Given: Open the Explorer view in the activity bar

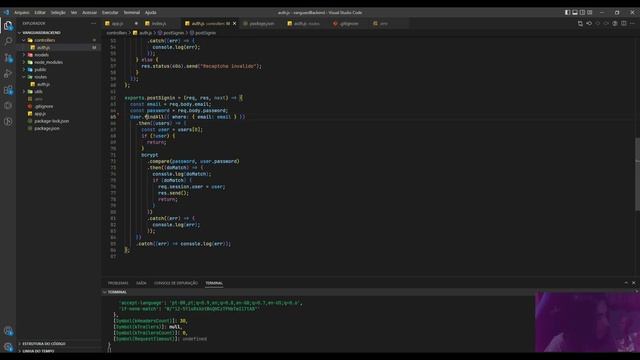Looking at the screenshot, I should tap(8, 26).
